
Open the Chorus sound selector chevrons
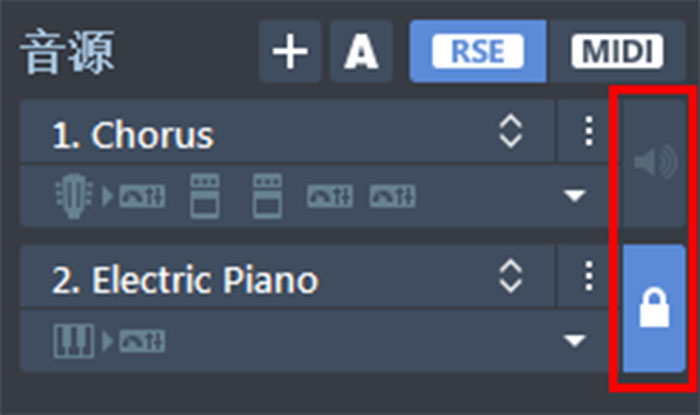[x=511, y=131]
